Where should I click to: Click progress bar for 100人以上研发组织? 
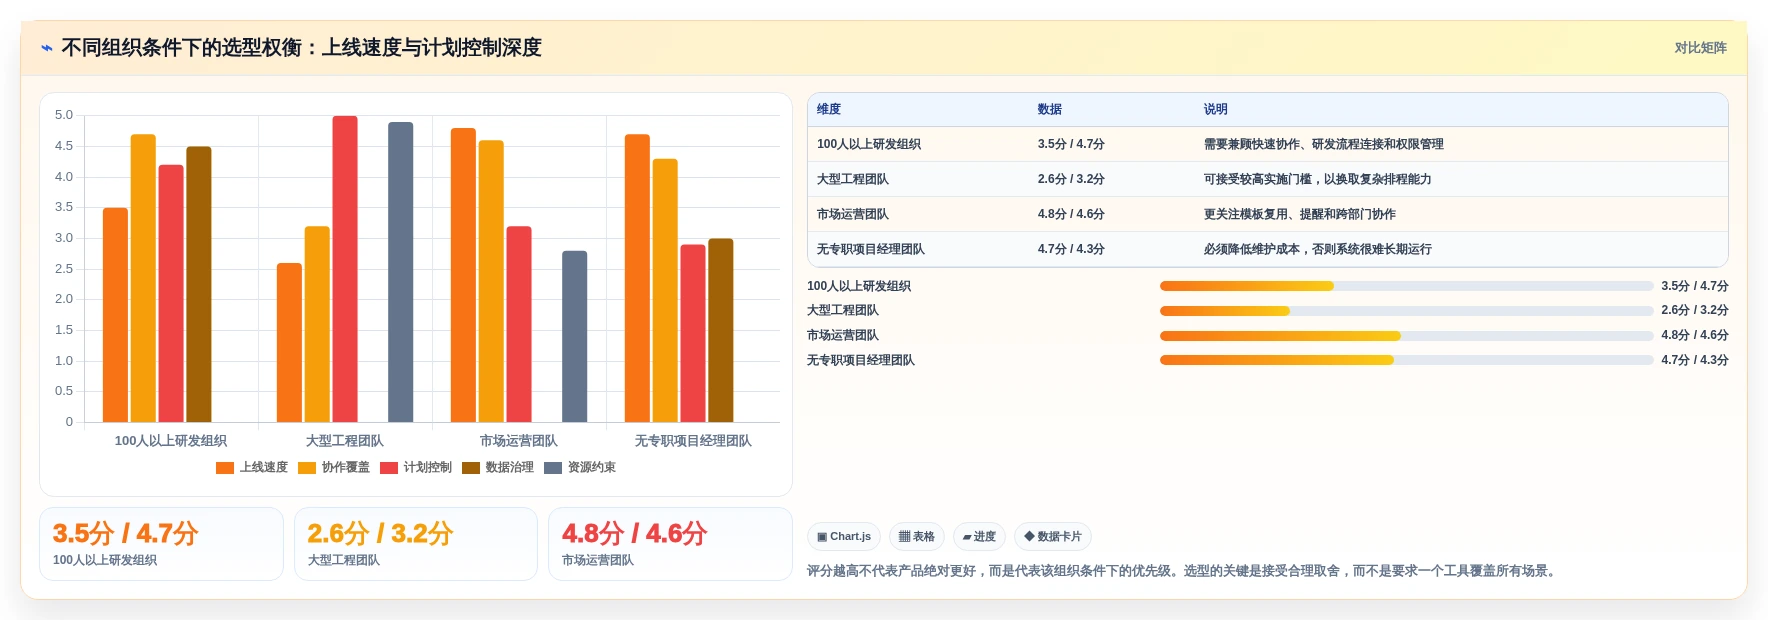(x=1406, y=286)
